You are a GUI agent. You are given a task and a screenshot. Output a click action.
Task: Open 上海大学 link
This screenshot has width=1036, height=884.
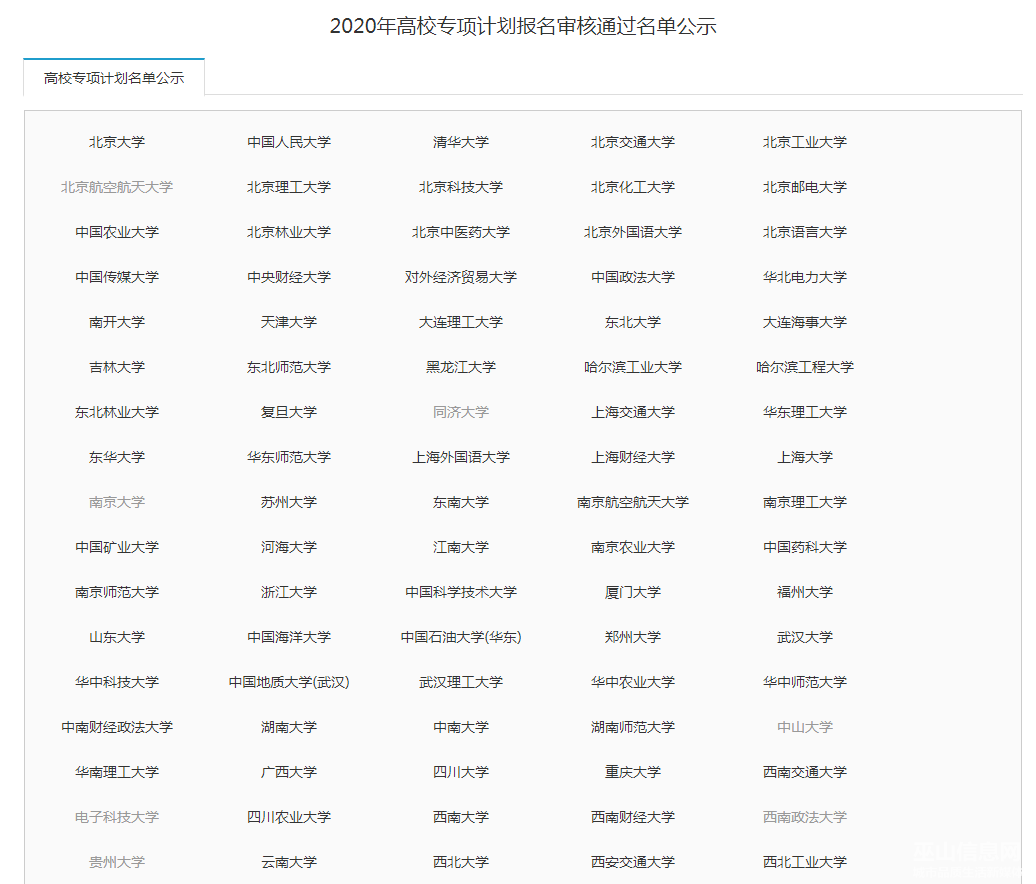click(x=804, y=457)
